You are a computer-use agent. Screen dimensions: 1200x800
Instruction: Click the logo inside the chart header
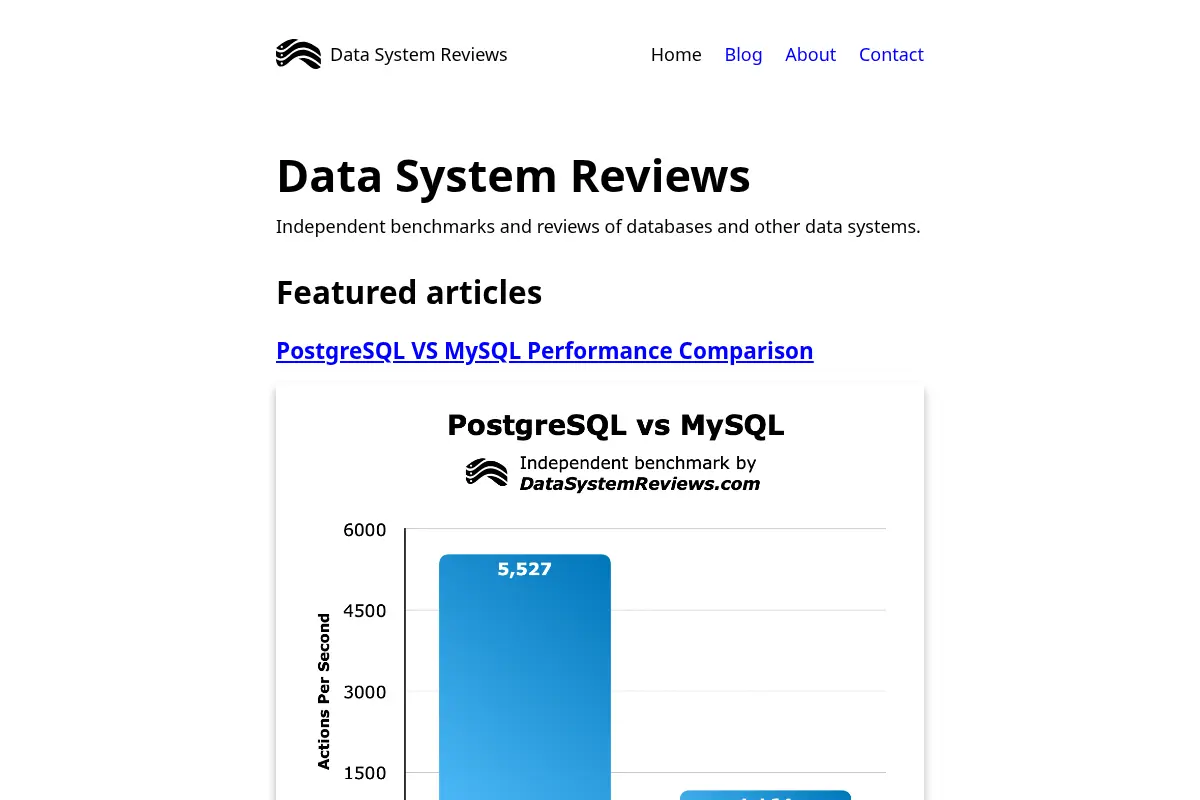pos(487,473)
